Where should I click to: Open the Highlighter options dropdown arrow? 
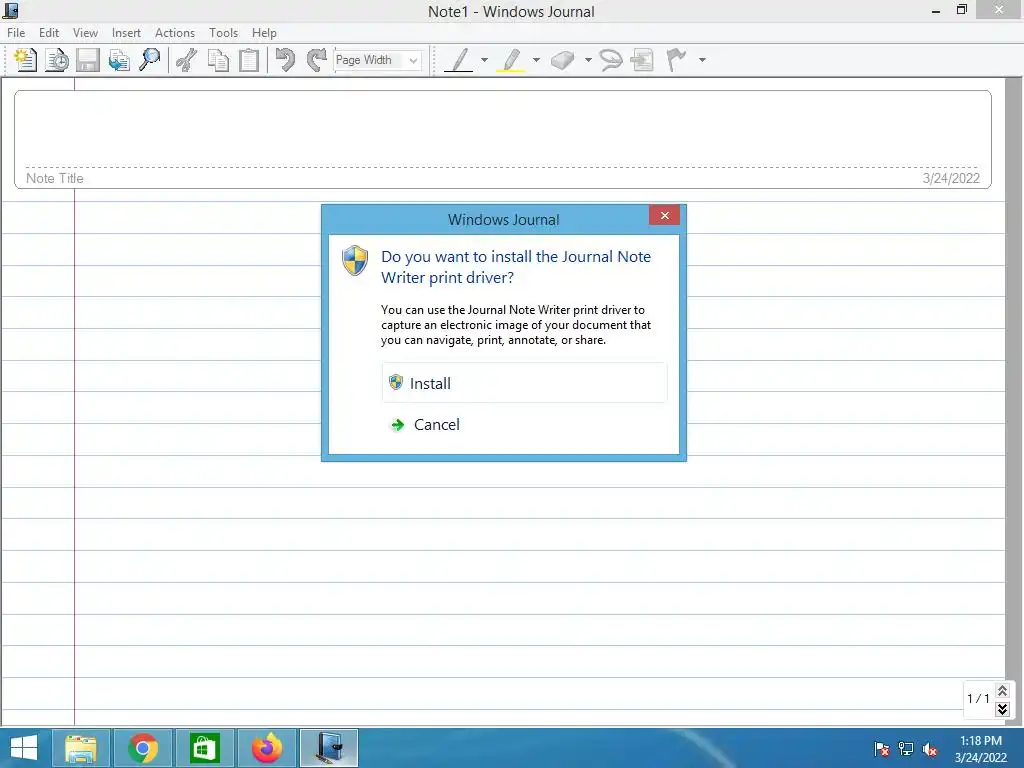coord(536,60)
